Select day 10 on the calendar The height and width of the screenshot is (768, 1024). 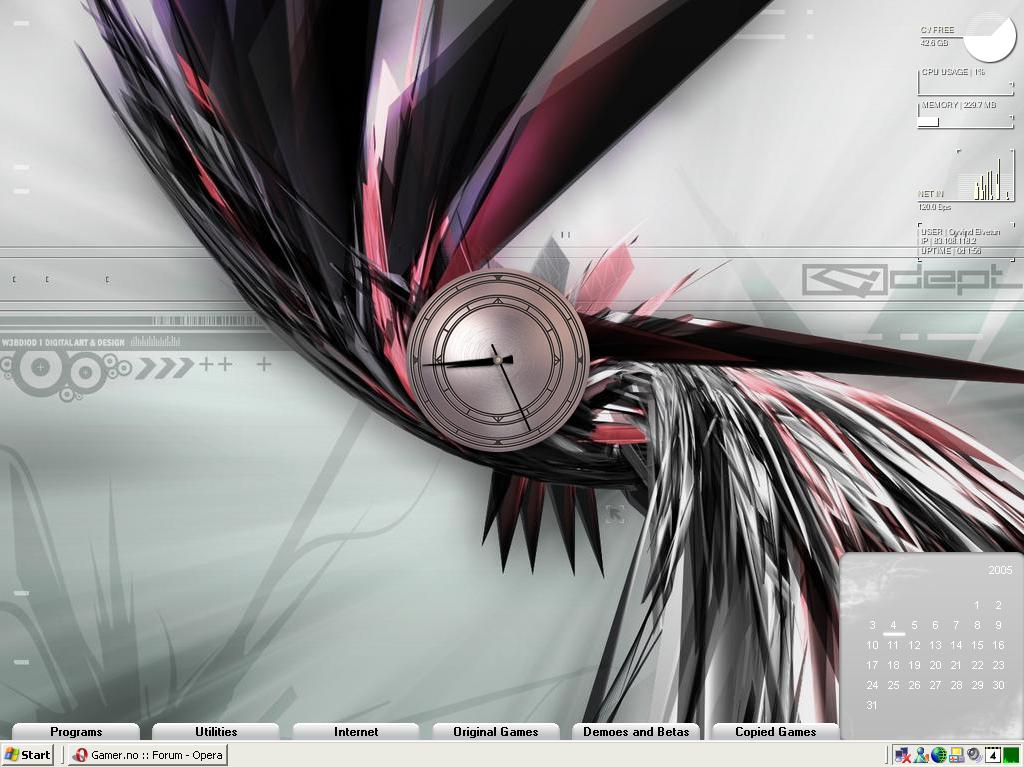point(872,645)
